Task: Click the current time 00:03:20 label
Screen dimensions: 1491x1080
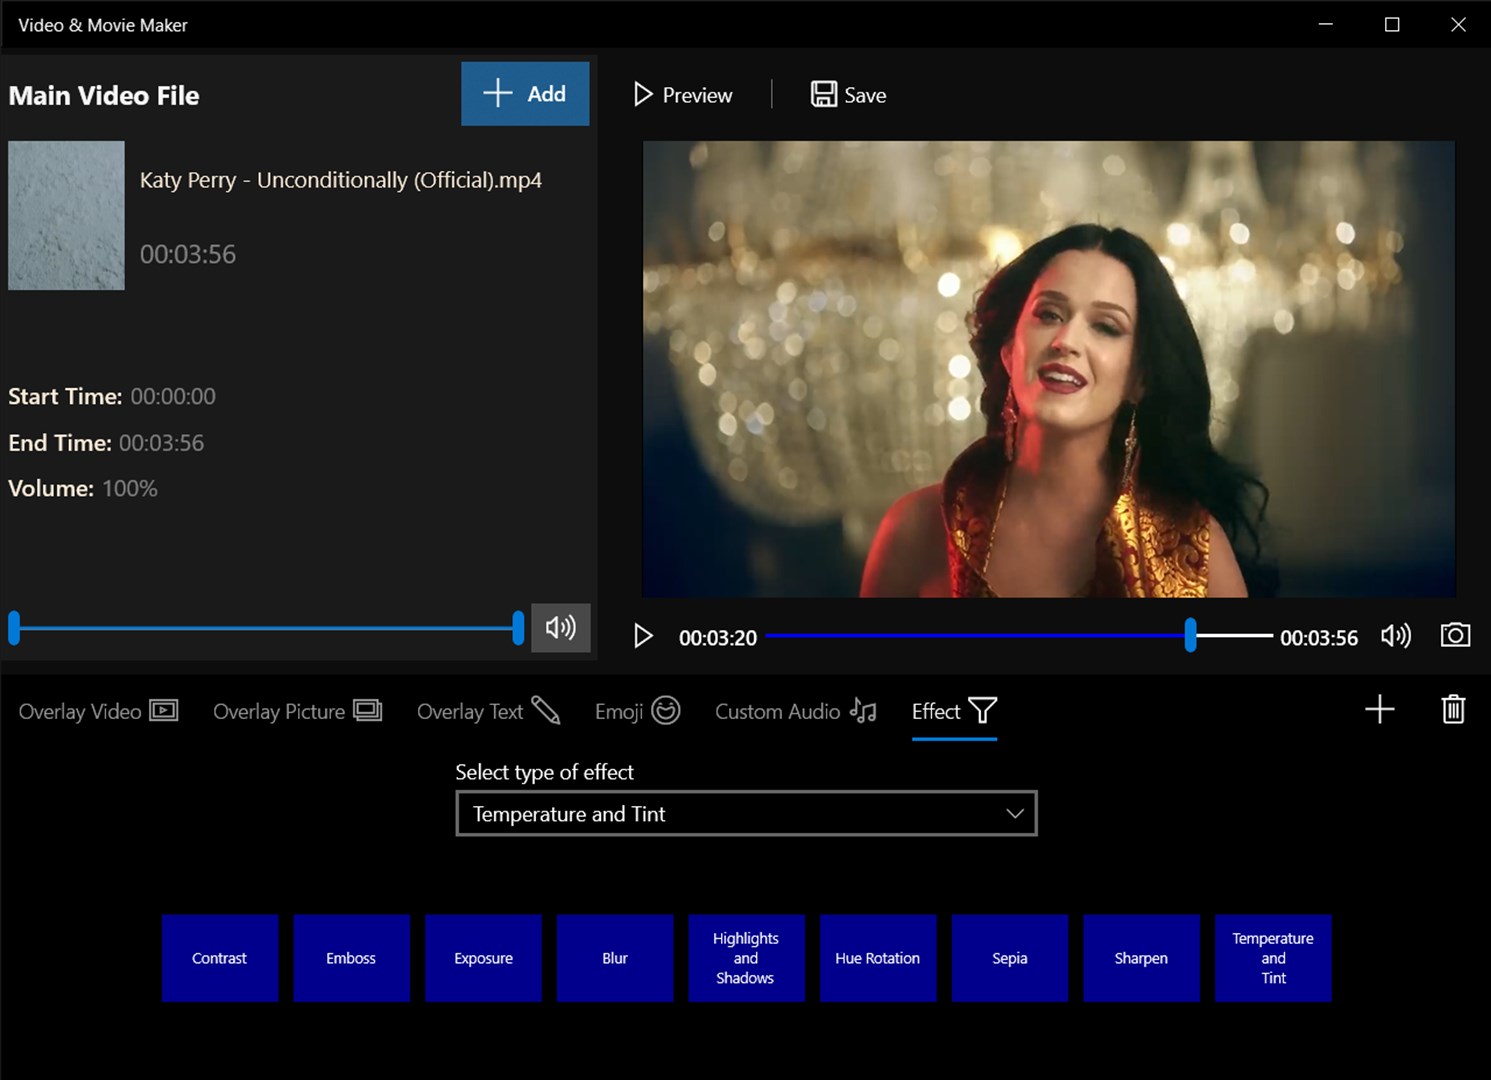Action: point(718,638)
